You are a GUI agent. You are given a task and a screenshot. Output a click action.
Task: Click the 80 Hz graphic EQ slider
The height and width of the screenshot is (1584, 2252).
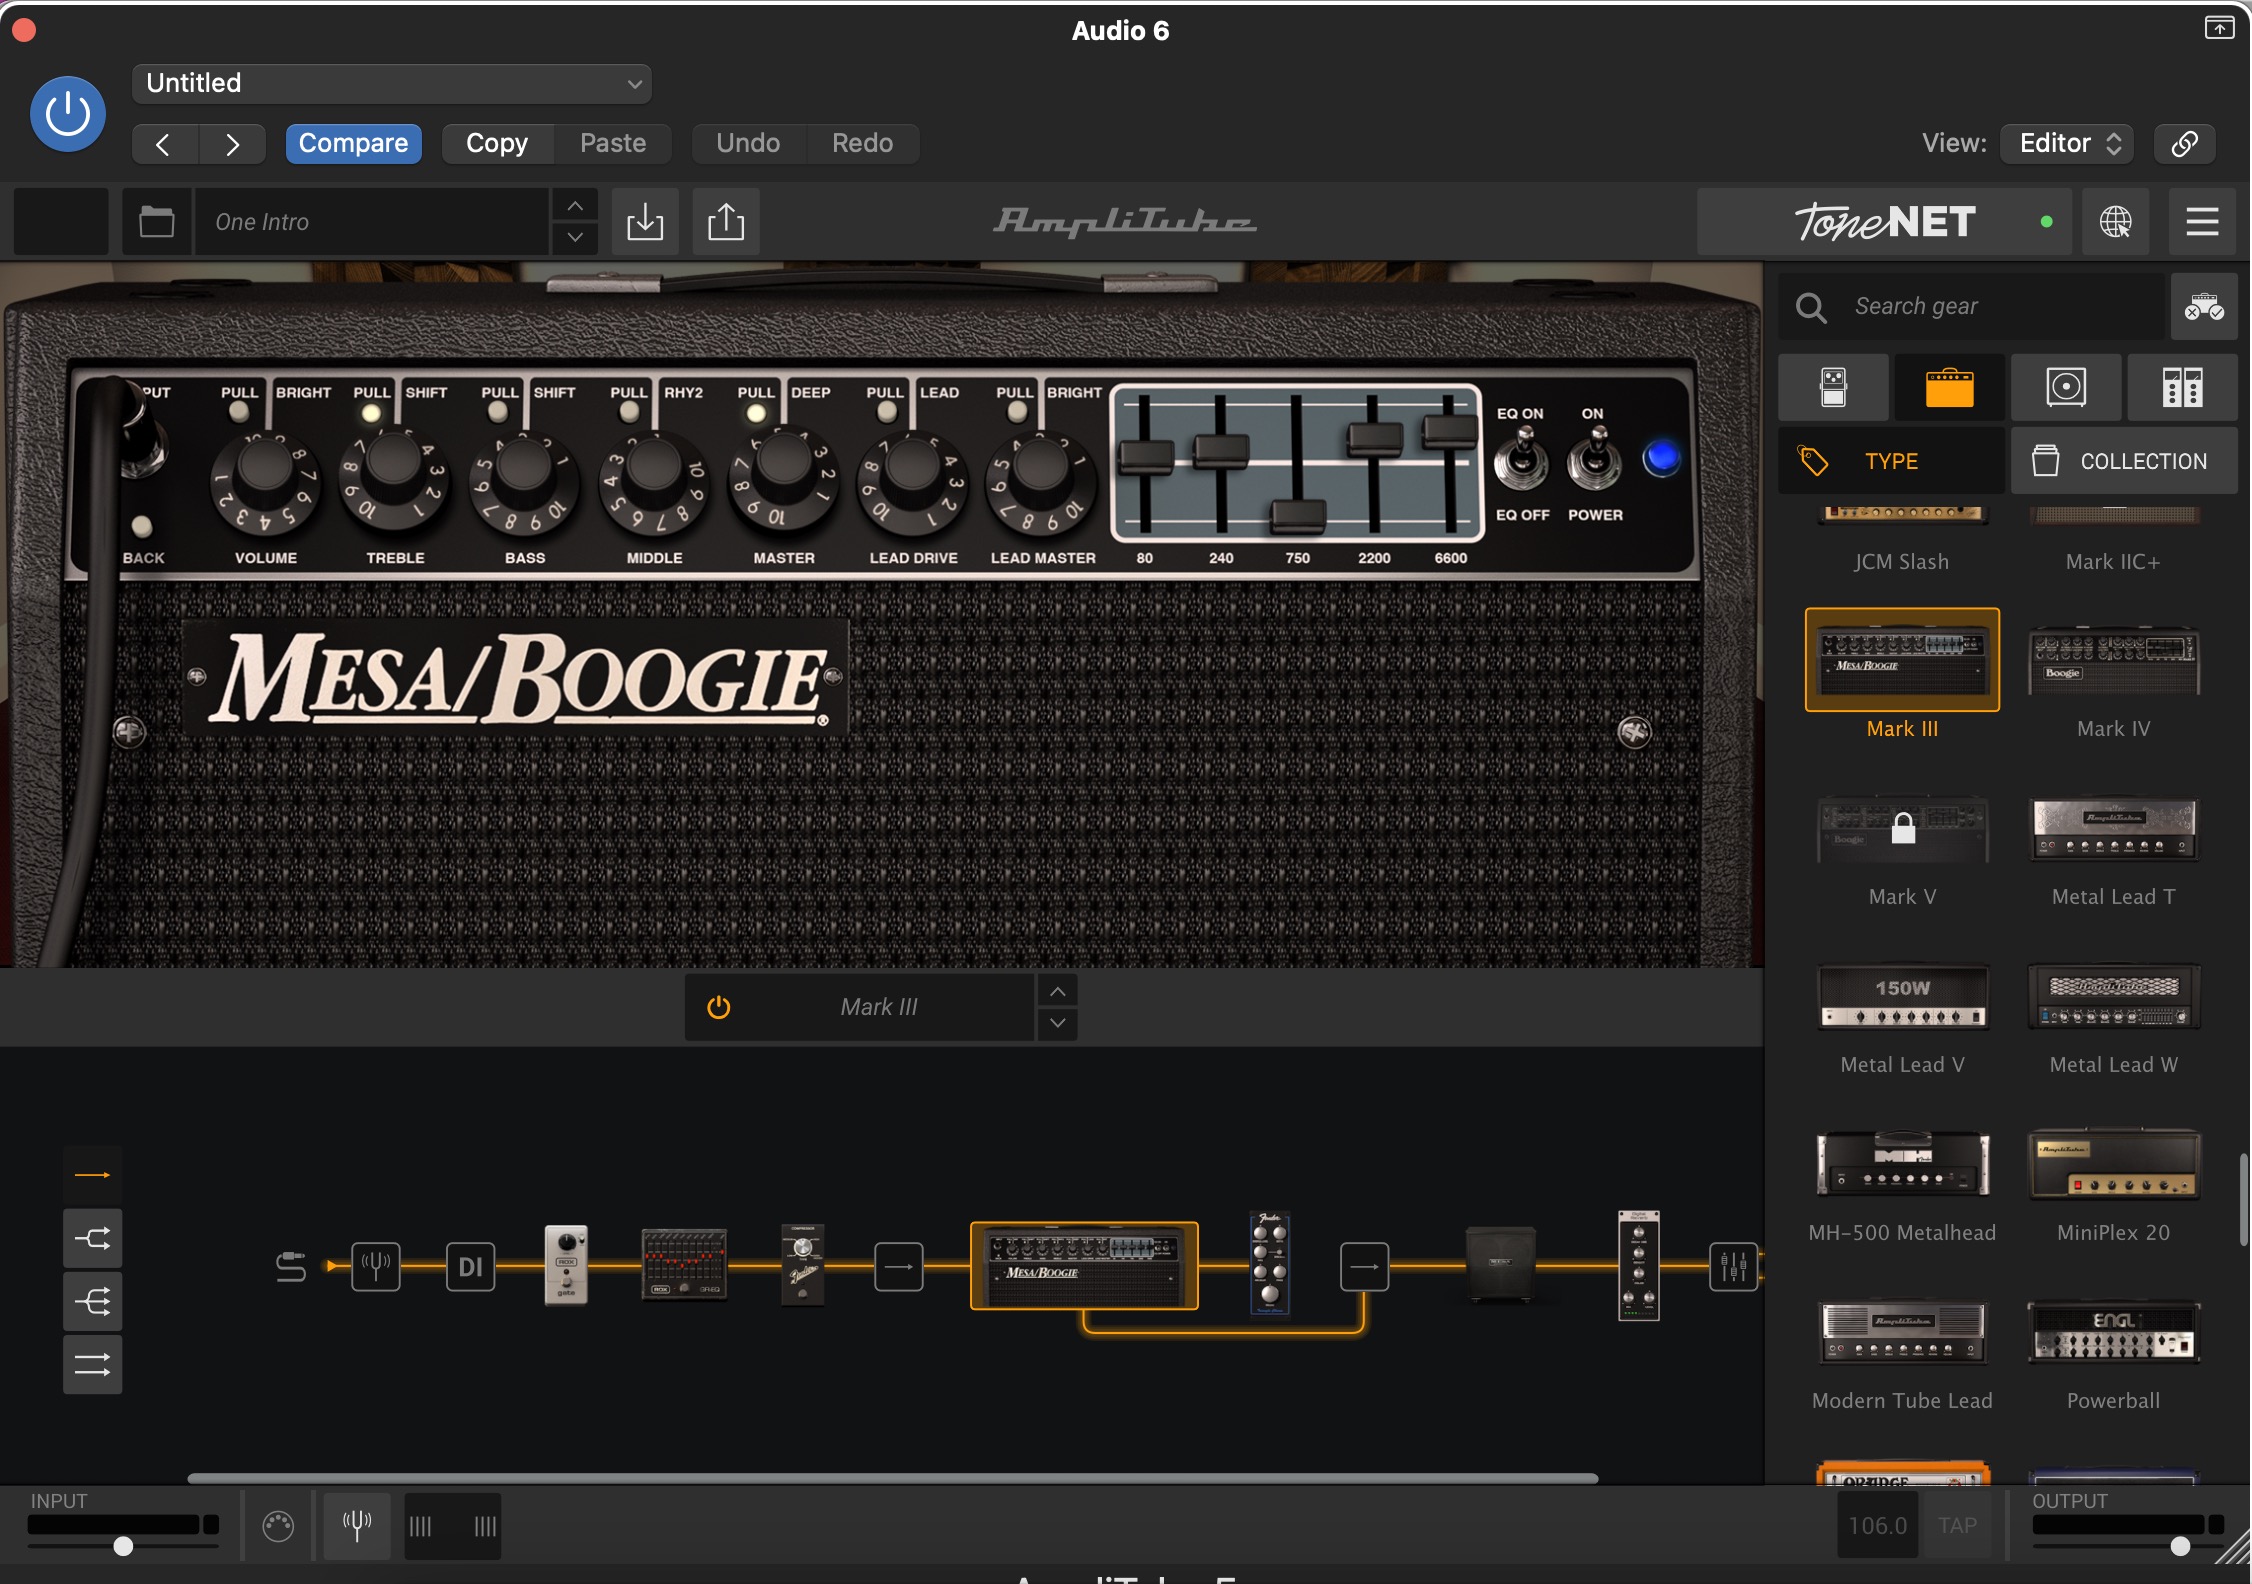1145,457
